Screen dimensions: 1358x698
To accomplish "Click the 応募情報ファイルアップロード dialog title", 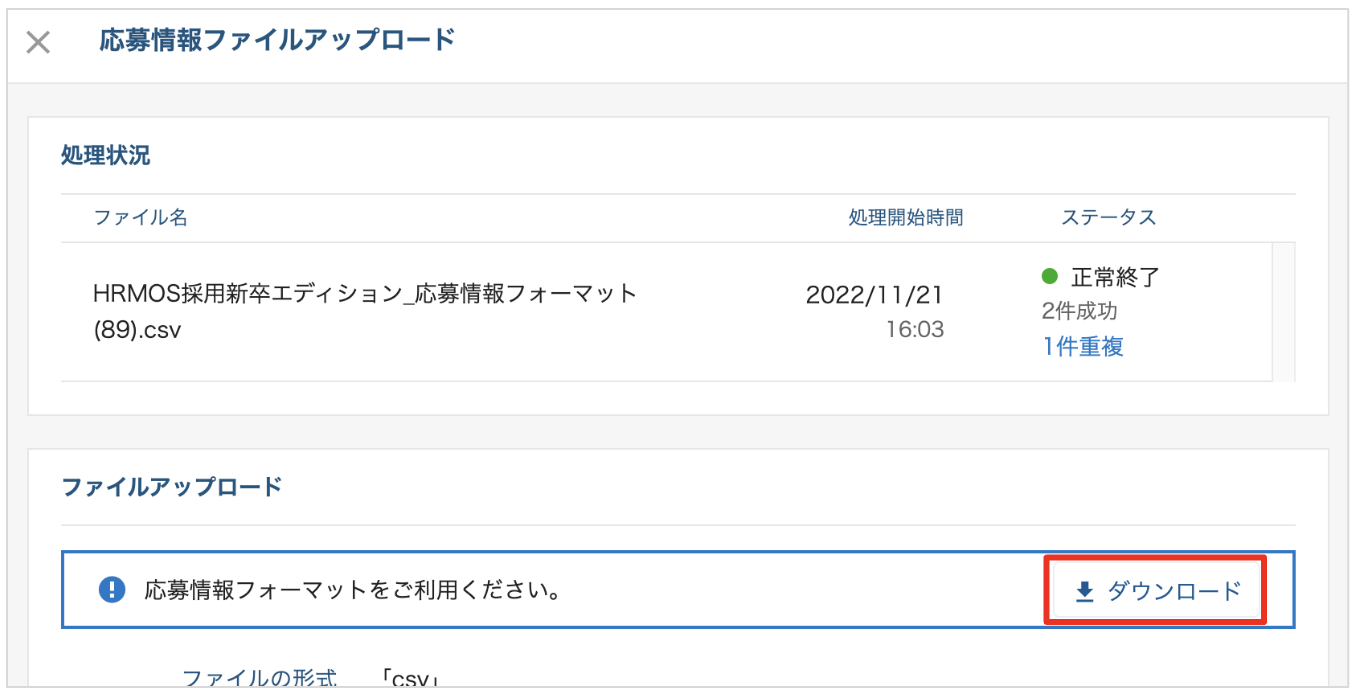I will click(277, 40).
